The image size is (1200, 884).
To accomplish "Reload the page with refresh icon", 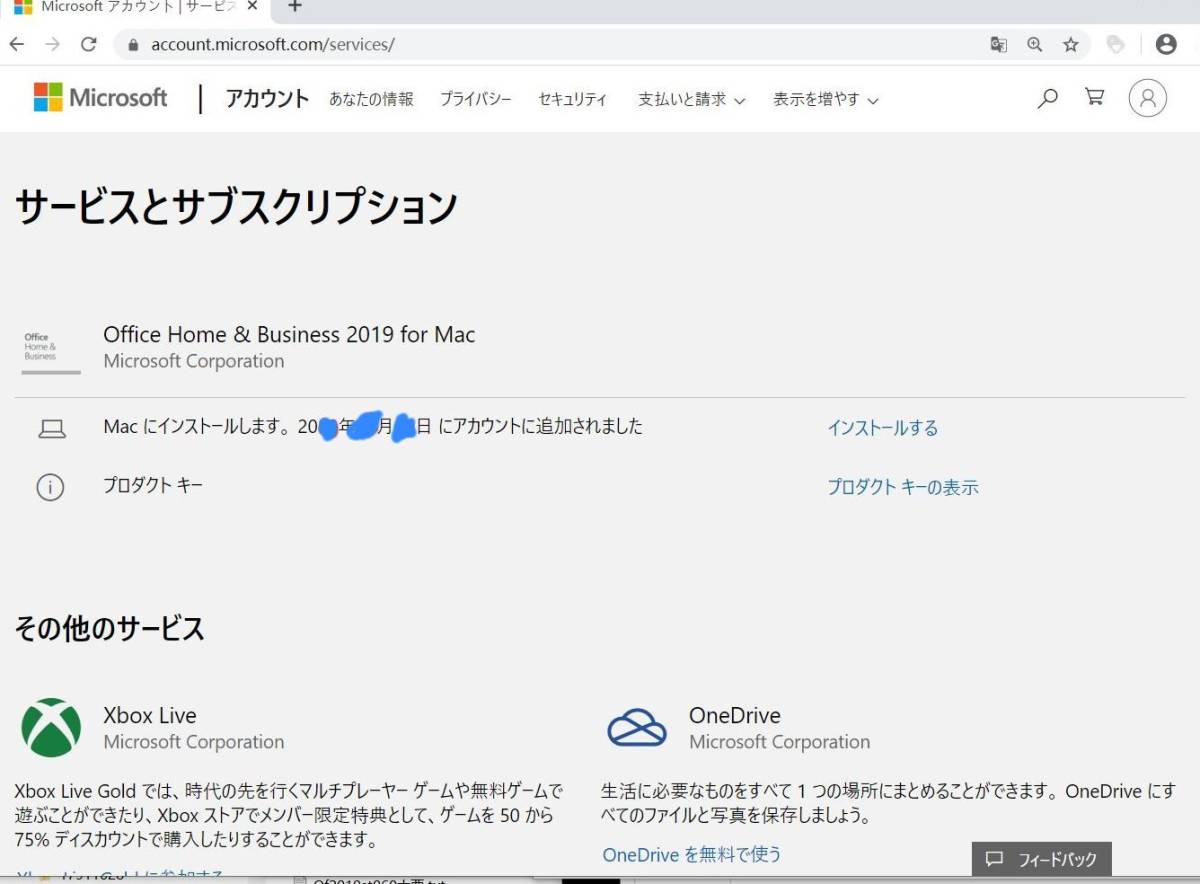I will pos(89,45).
